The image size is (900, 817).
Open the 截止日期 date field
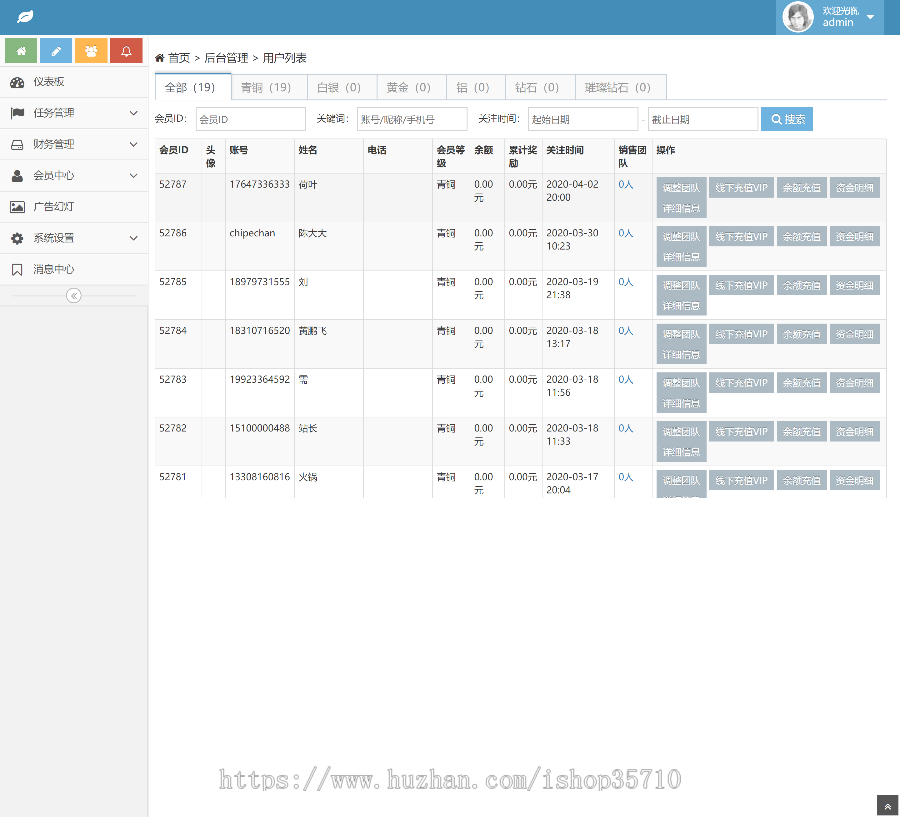(703, 119)
